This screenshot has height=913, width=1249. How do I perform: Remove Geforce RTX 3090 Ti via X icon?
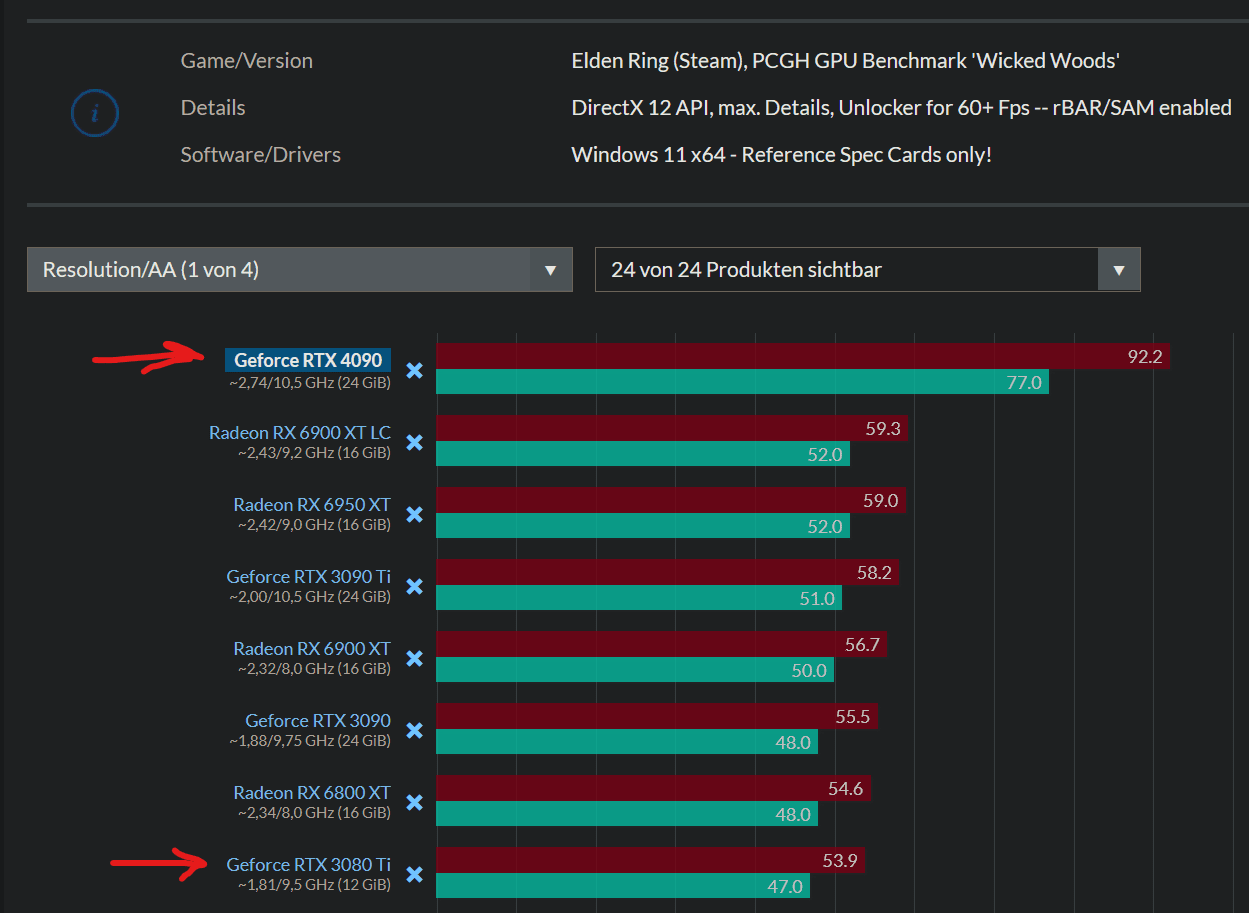tap(415, 587)
